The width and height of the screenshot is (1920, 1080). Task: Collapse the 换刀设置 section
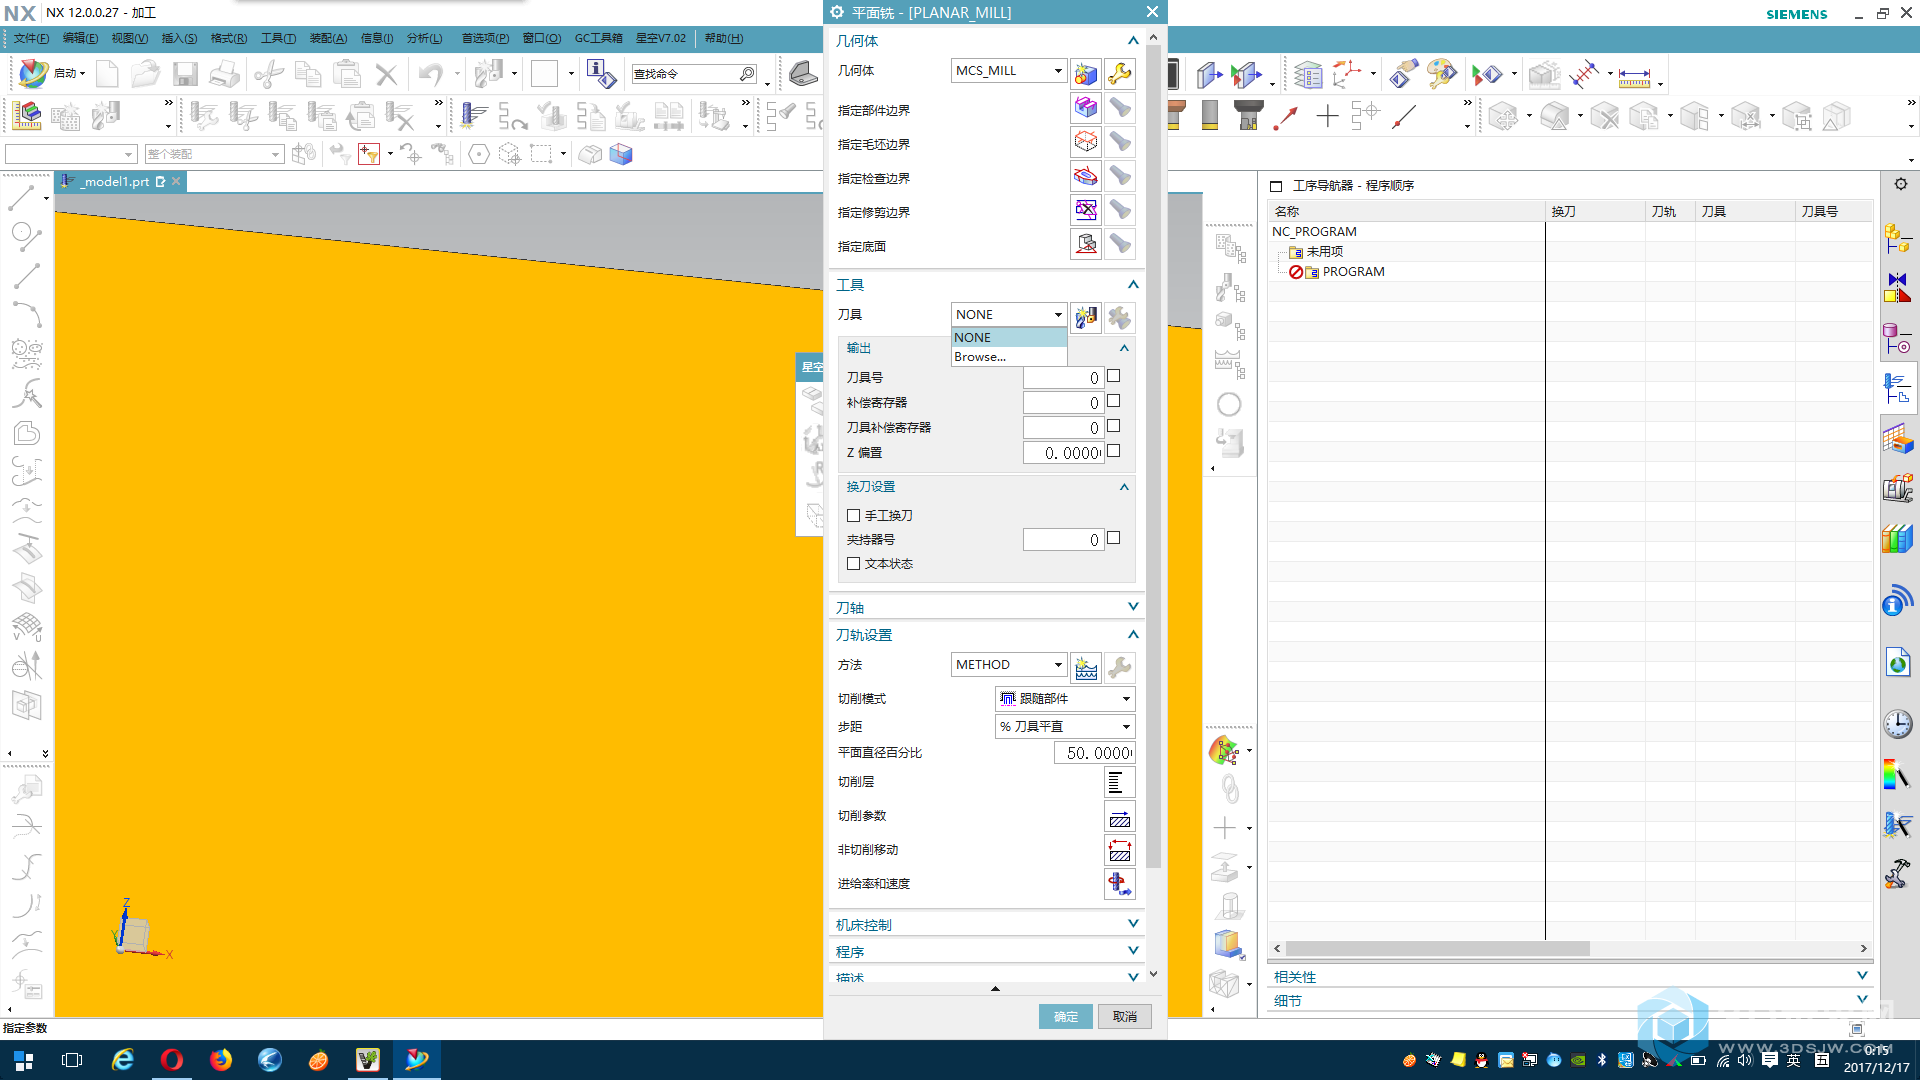pyautogui.click(x=1124, y=487)
